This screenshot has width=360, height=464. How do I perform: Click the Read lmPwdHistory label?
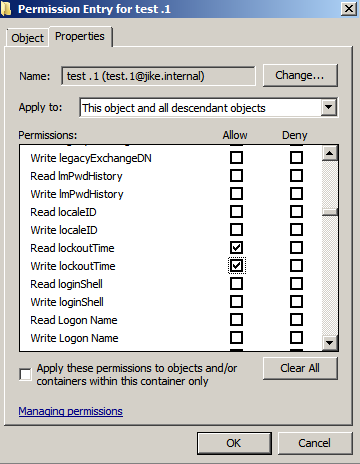pos(76,176)
